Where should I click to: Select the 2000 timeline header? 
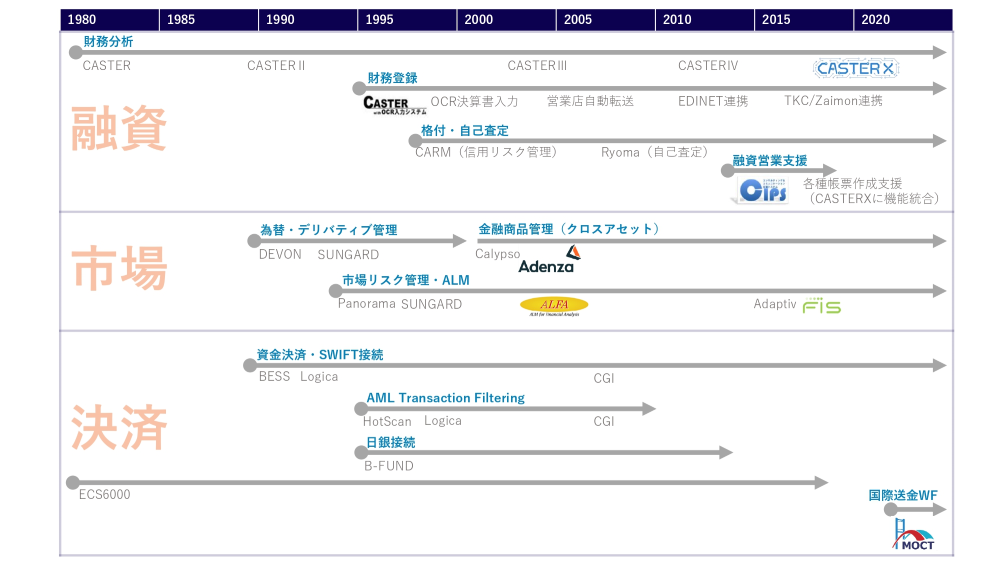[x=506, y=20]
